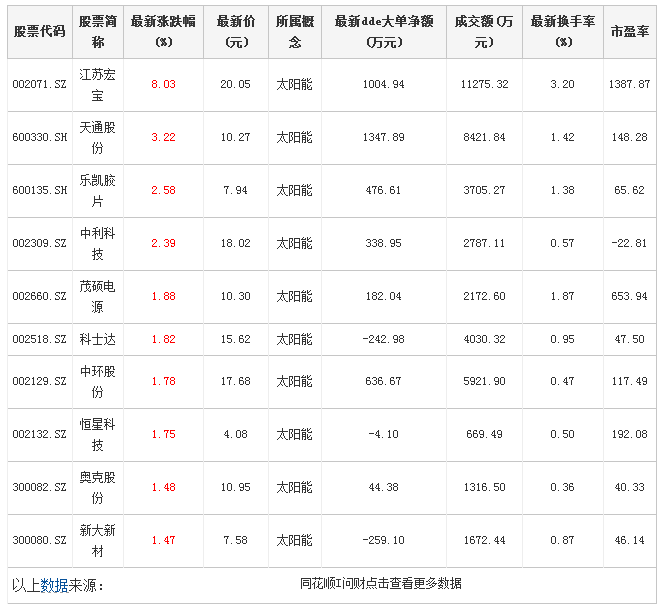Click the dde net amount 1347.89

[384, 137]
